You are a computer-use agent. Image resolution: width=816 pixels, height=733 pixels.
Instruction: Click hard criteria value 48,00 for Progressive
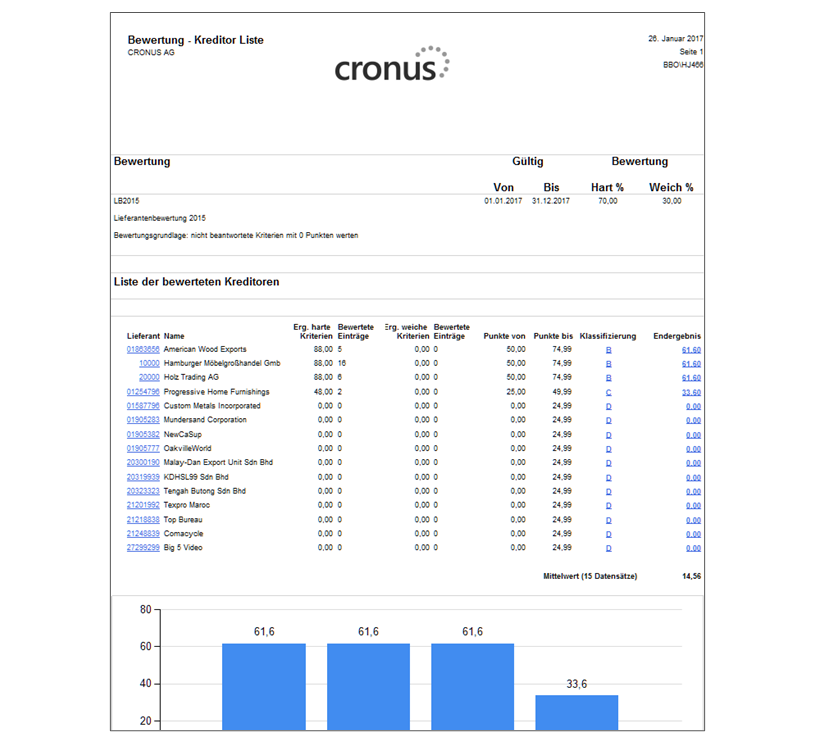[323, 392]
